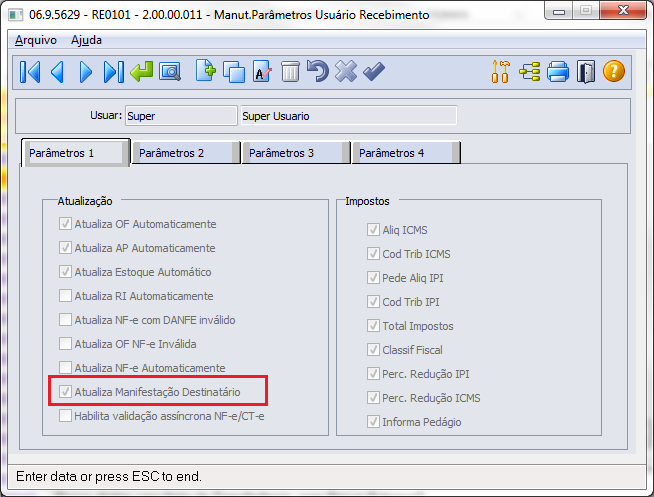Switch to Parâmetros 2 tab
The width and height of the screenshot is (654, 497).
[x=186, y=153]
